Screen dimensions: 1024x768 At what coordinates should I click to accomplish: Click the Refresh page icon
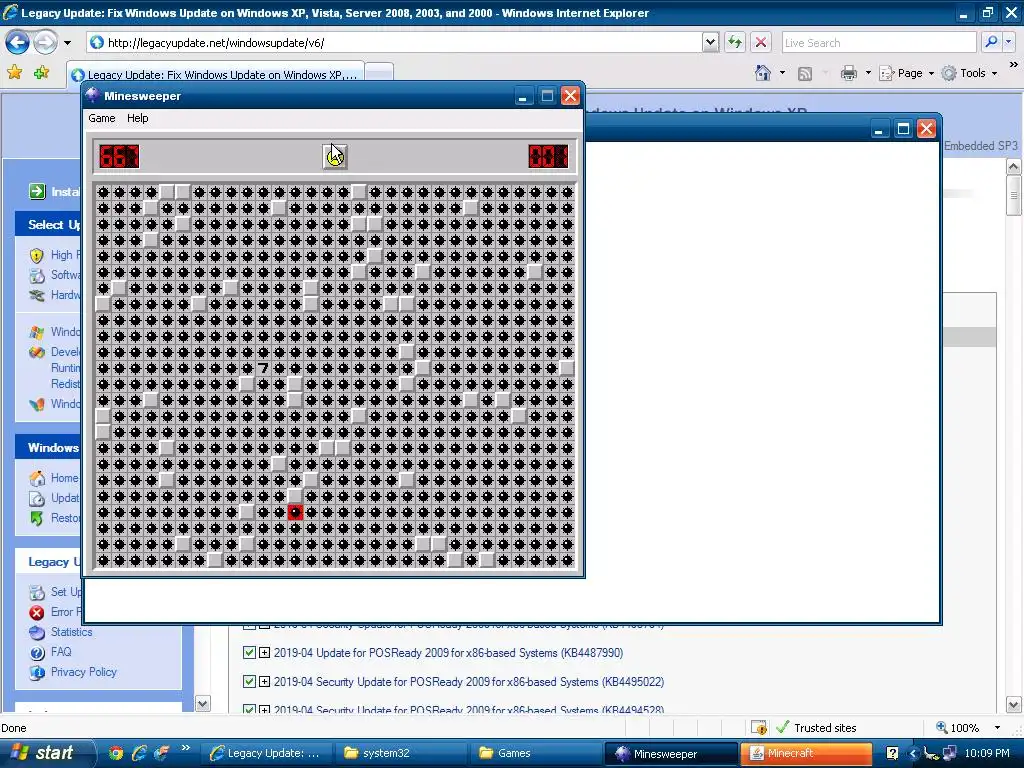click(735, 43)
